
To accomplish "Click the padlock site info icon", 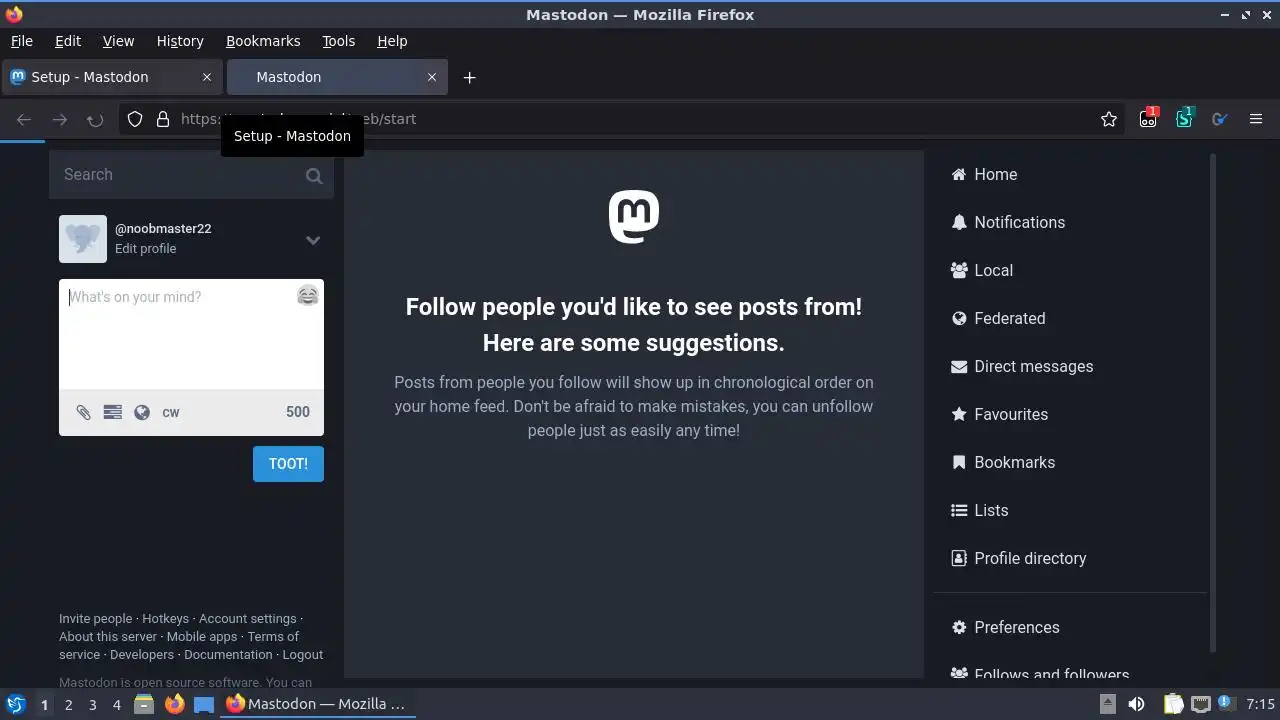I will tap(163, 119).
